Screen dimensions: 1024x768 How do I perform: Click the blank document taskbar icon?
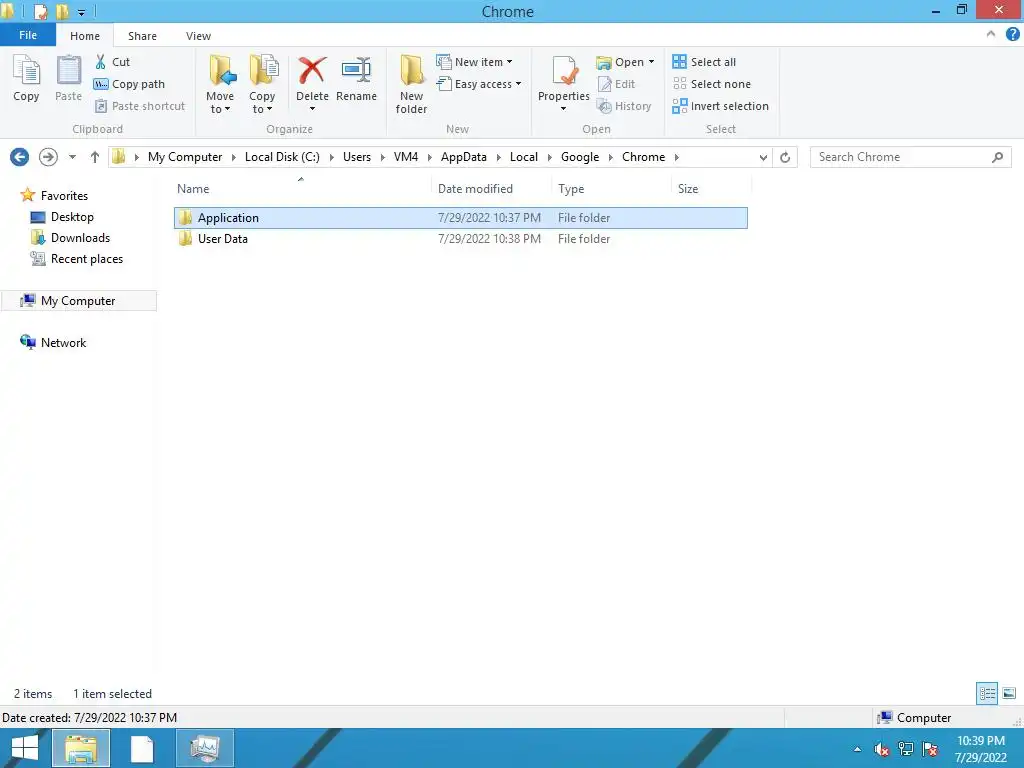pos(142,748)
